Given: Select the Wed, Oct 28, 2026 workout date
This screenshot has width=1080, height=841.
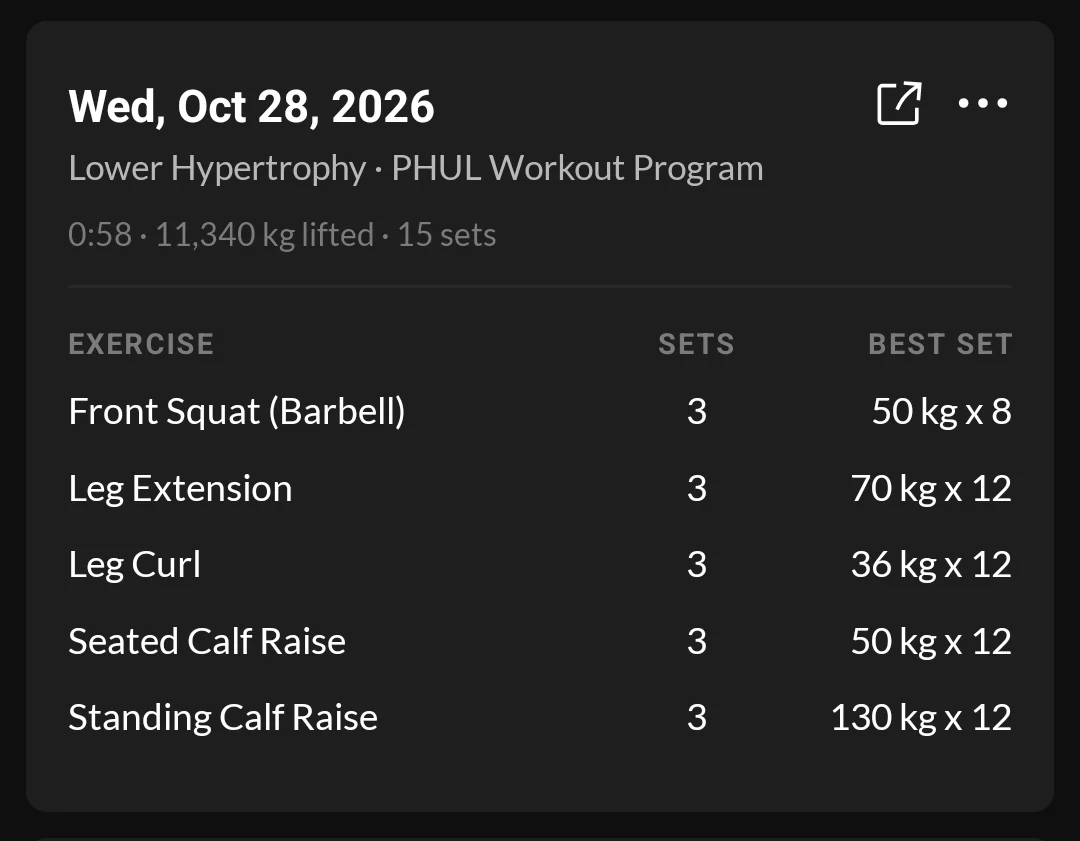Looking at the screenshot, I should [x=251, y=107].
